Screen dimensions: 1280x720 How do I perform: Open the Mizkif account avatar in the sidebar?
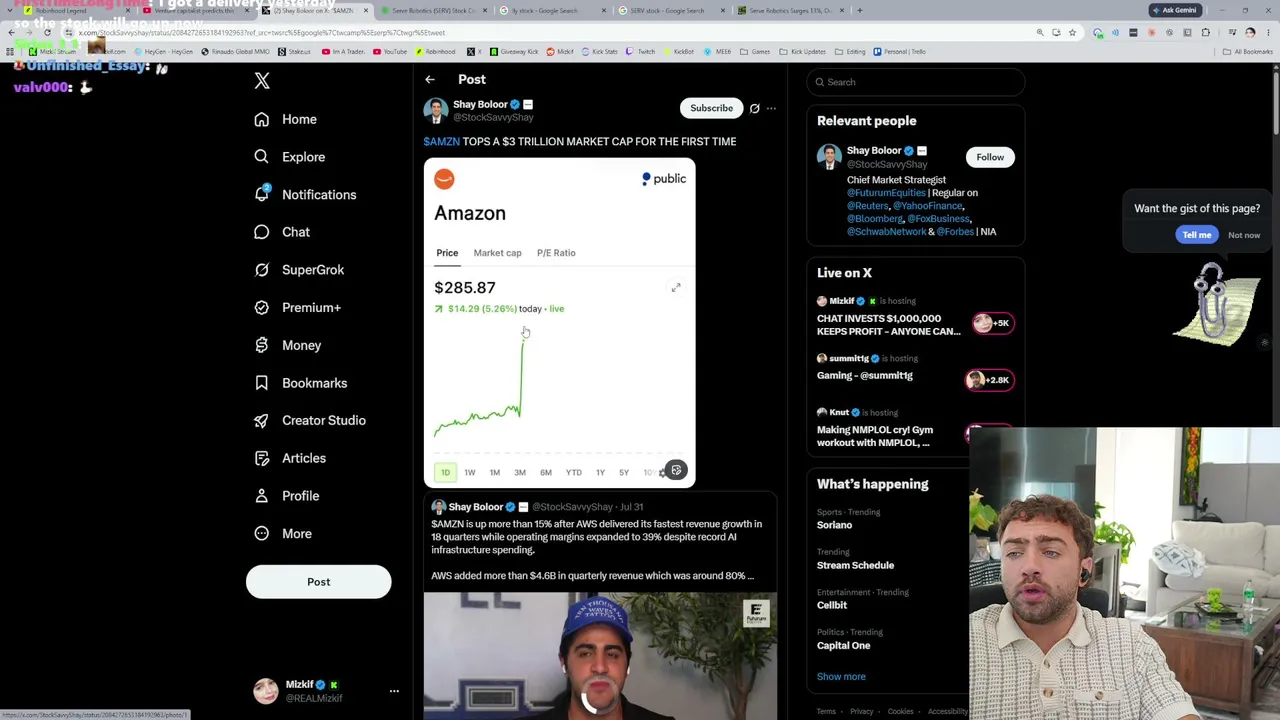pos(266,691)
